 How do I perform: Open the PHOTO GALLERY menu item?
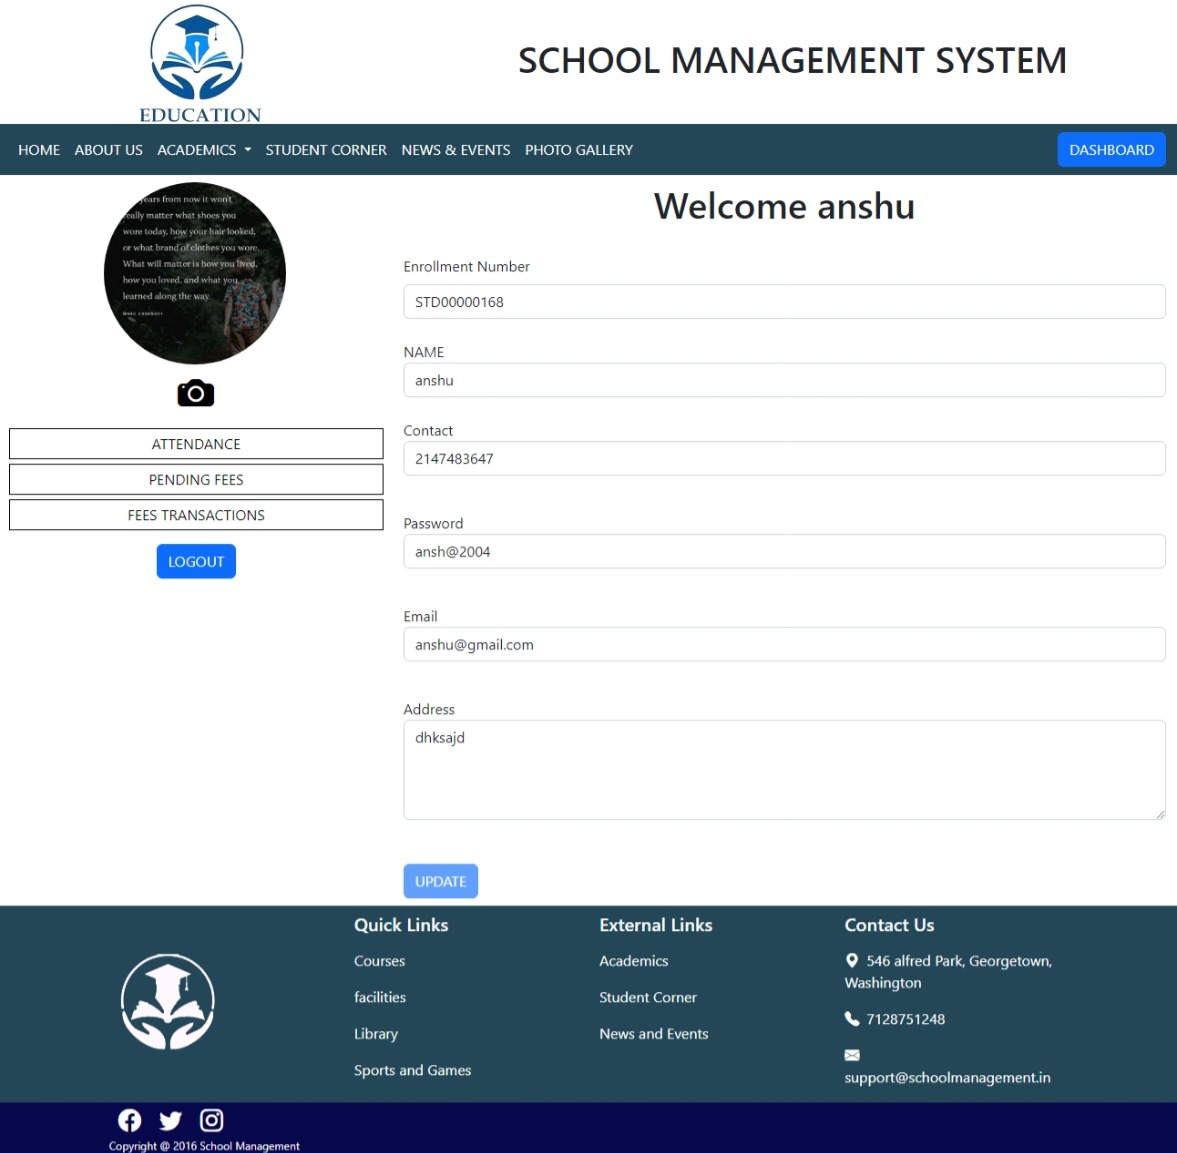[x=578, y=149]
